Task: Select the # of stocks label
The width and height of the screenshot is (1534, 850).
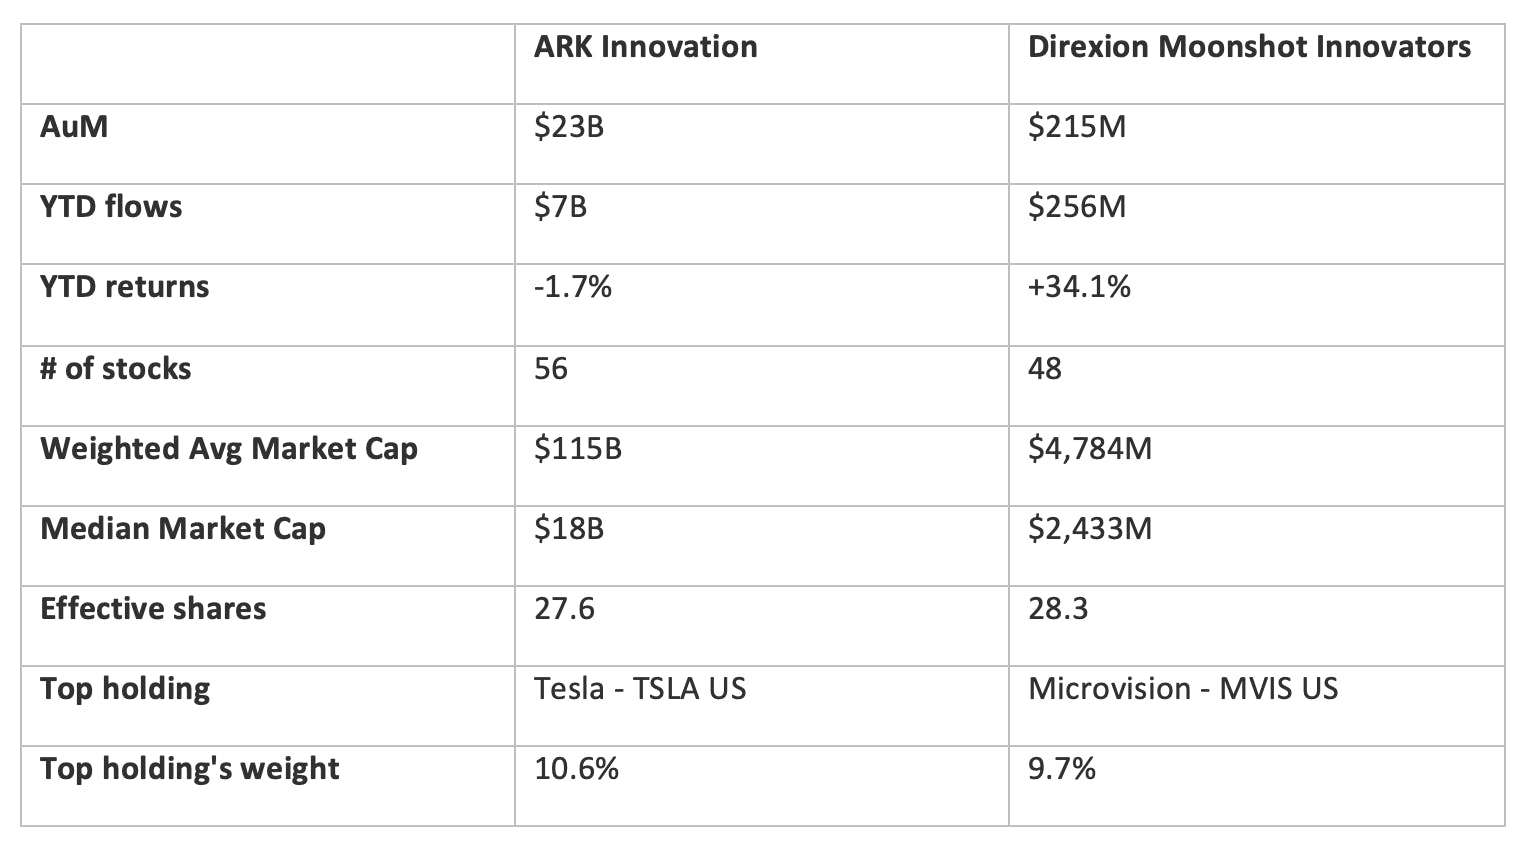Action: point(115,369)
